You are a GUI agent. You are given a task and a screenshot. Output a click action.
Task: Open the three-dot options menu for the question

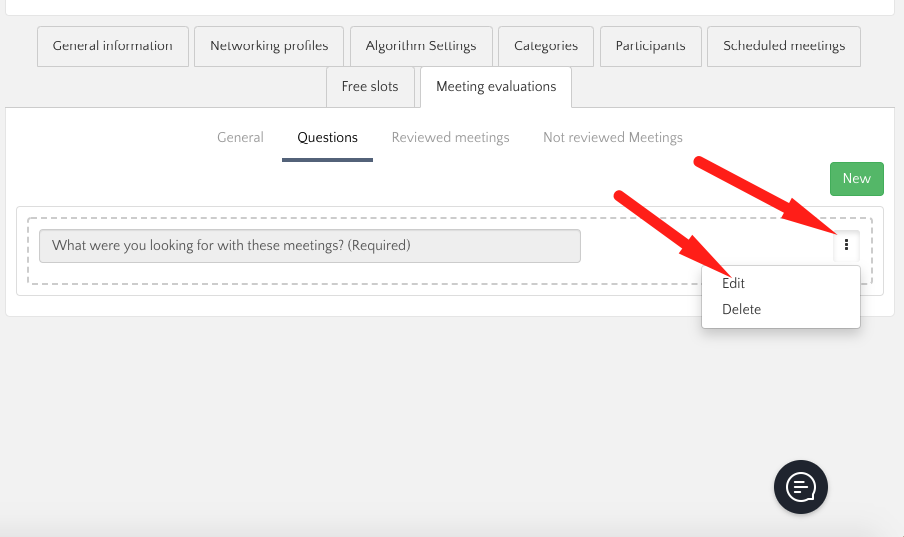[846, 245]
